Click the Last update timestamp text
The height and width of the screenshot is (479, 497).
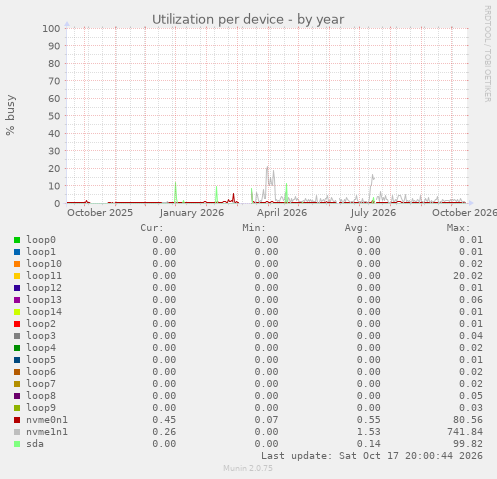tap(372, 456)
